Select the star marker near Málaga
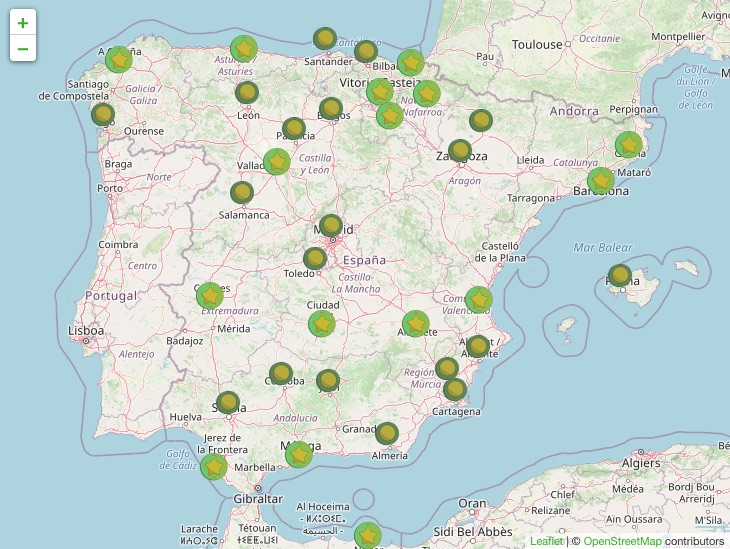 pos(298,455)
